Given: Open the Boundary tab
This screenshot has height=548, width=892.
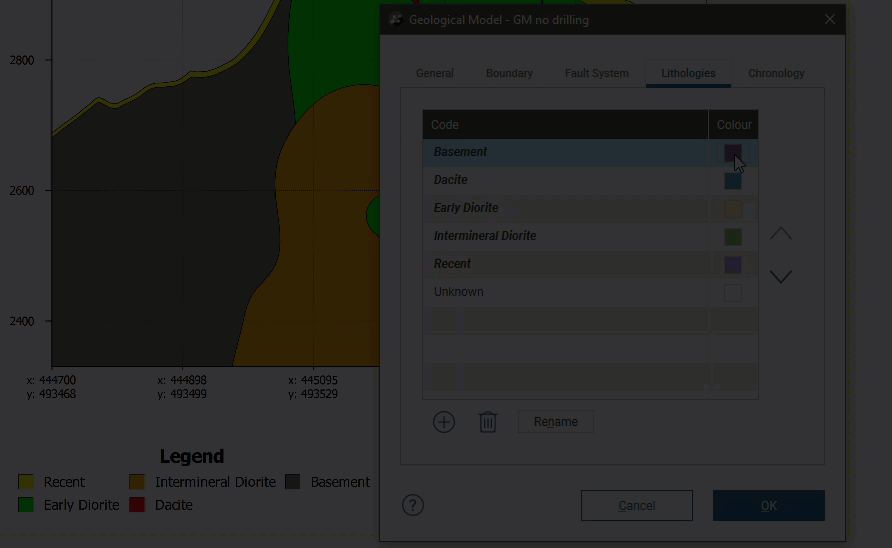Looking at the screenshot, I should 509,73.
